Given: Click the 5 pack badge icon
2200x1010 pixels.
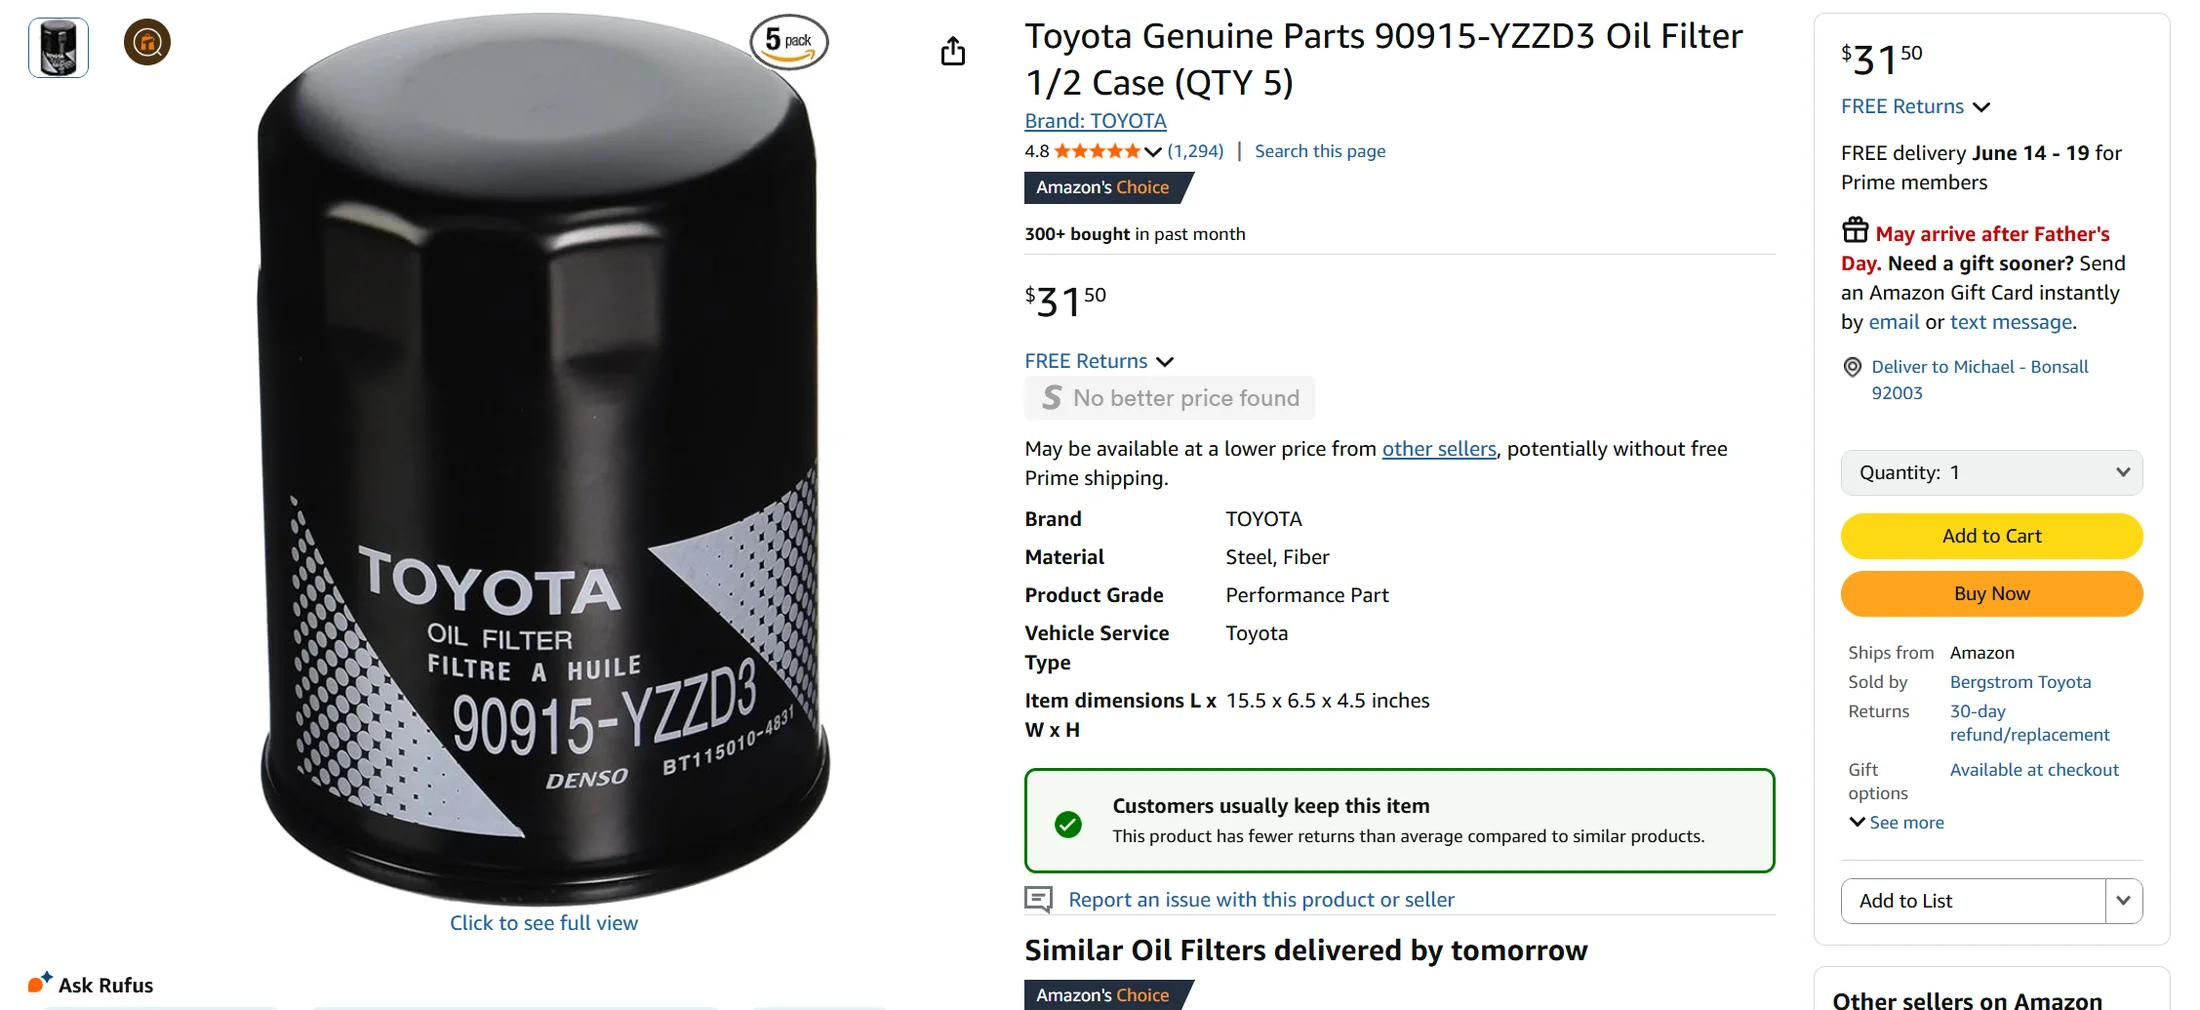Looking at the screenshot, I should (789, 42).
